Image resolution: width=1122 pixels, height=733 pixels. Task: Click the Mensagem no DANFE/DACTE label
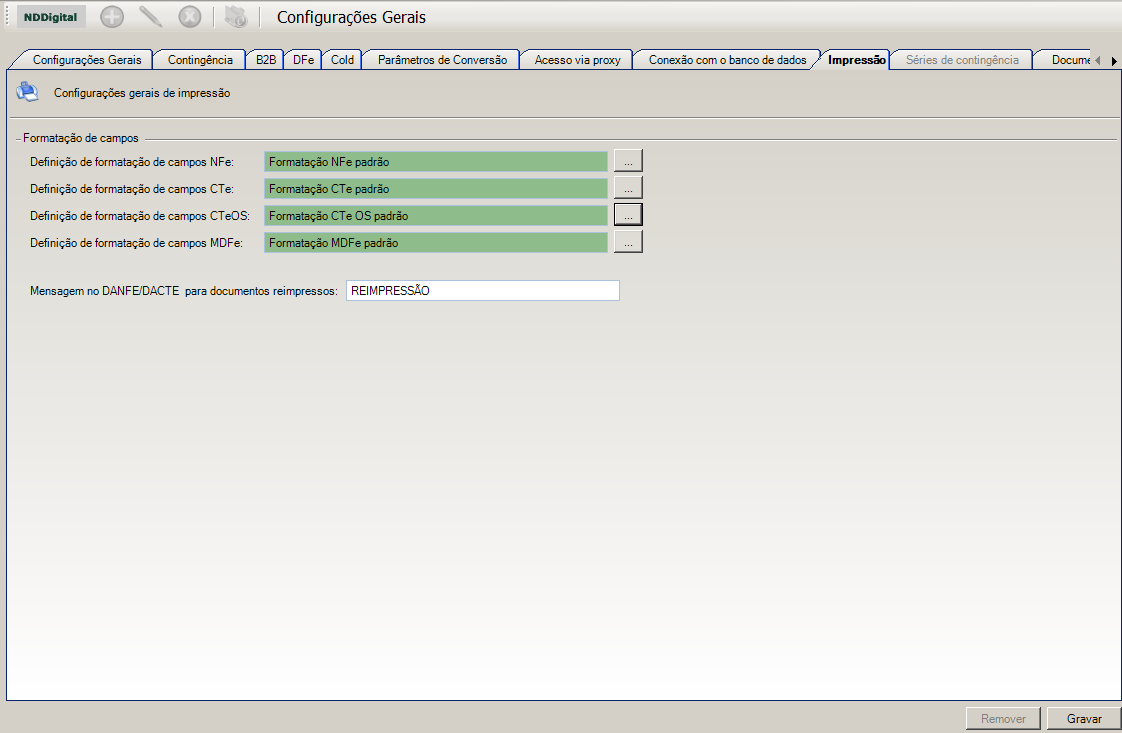coord(183,291)
